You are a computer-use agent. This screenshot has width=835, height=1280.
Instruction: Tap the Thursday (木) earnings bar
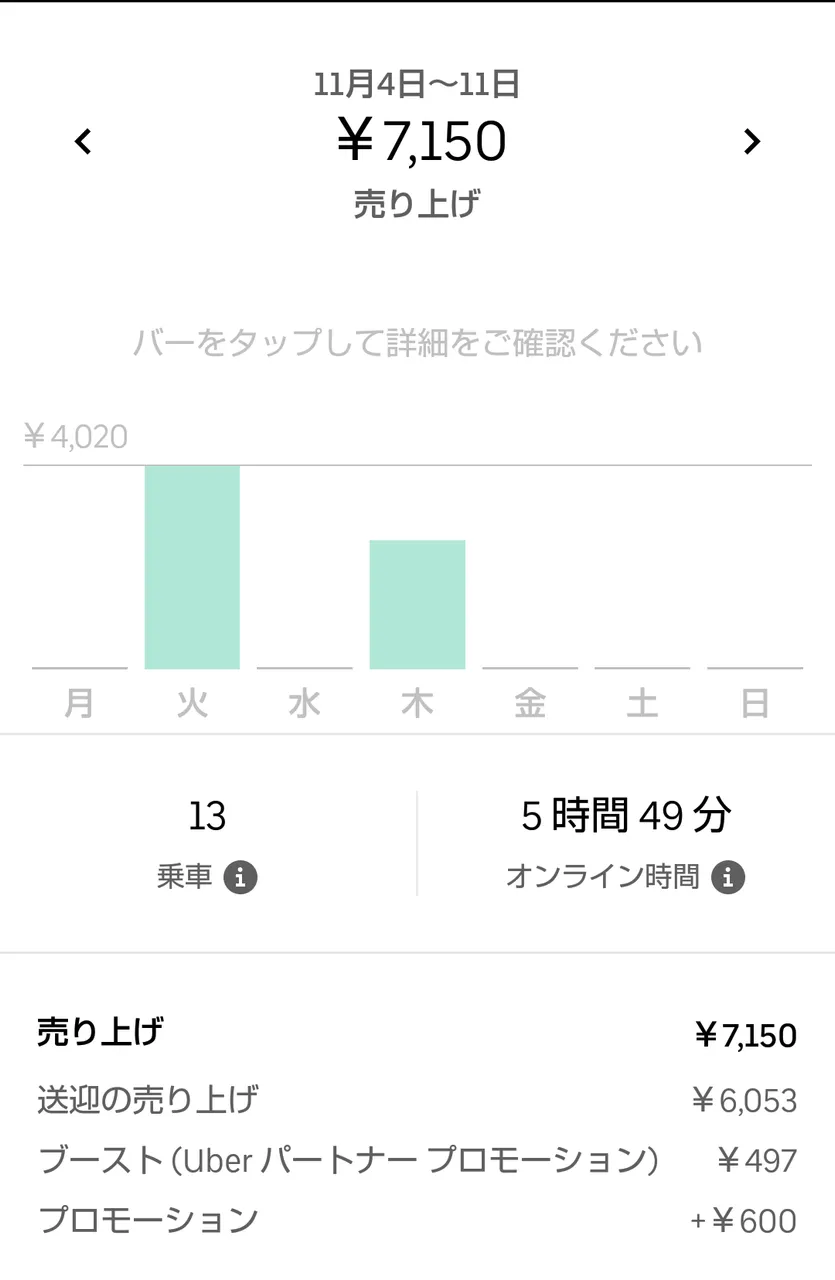[417, 604]
